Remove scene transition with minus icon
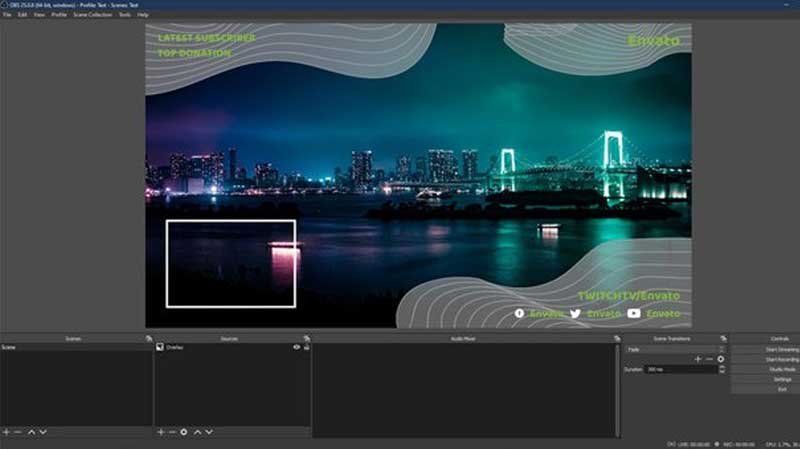The image size is (800, 450). (x=709, y=359)
